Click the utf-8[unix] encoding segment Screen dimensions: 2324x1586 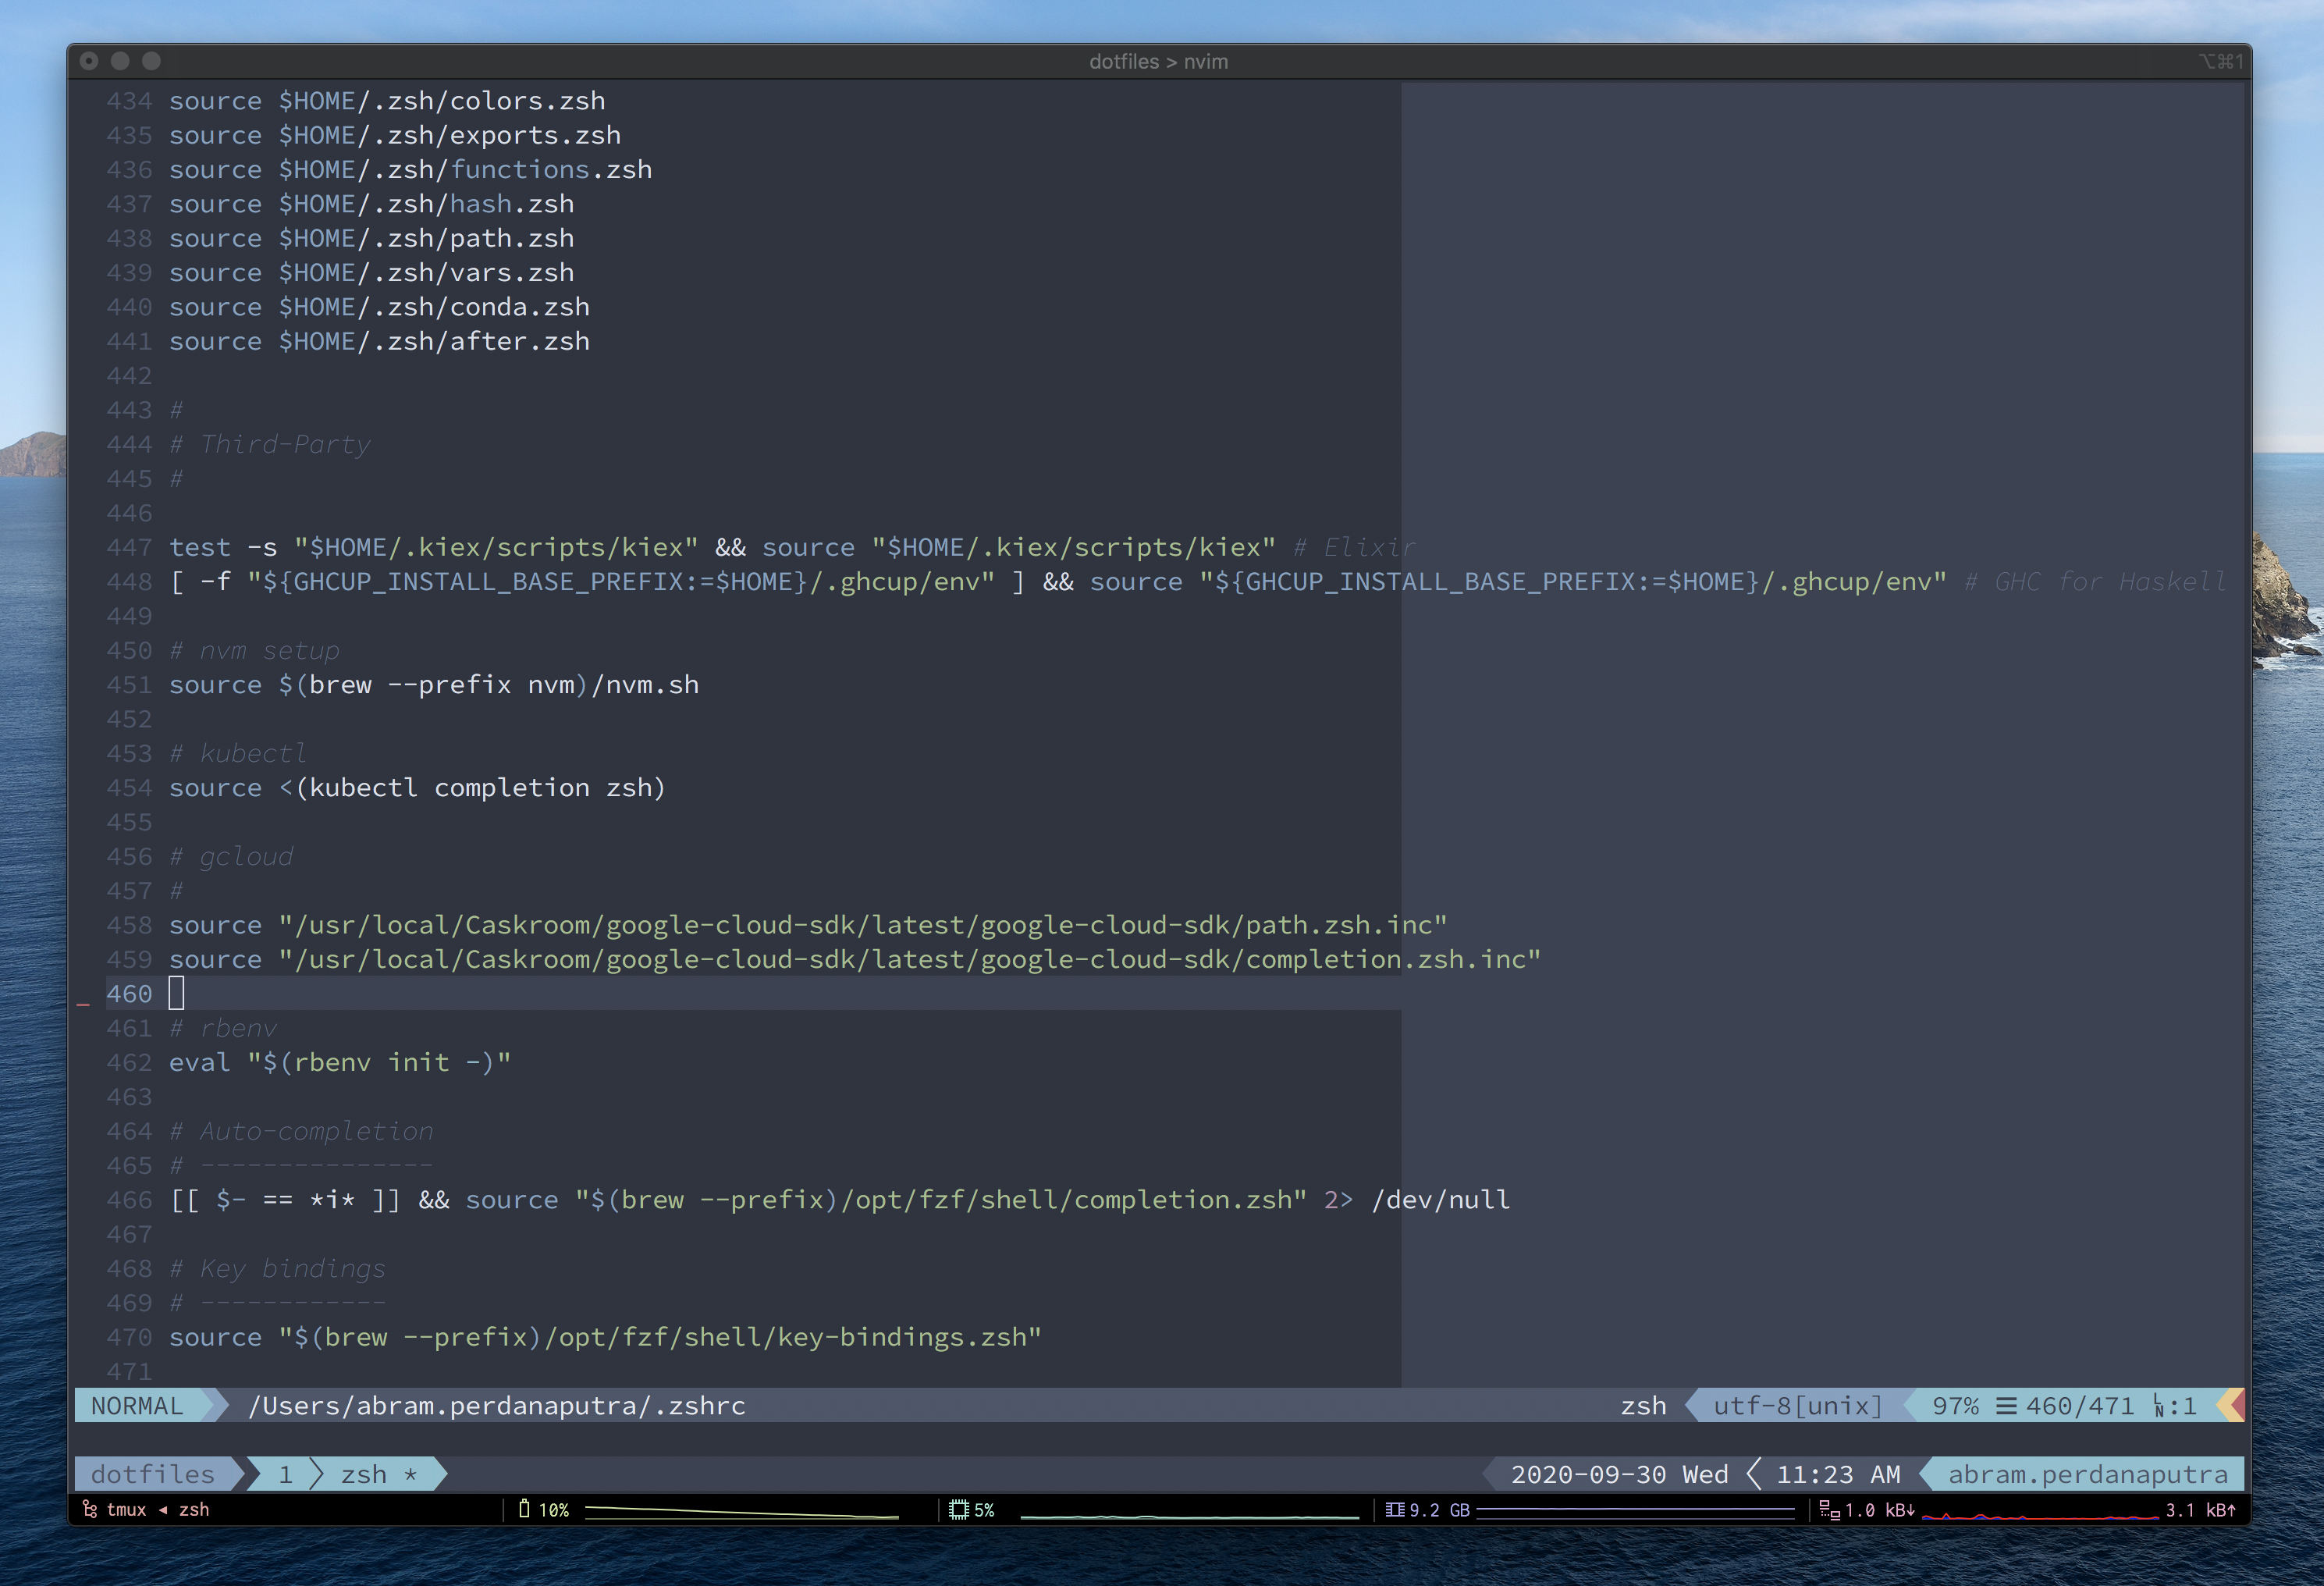[1797, 1406]
